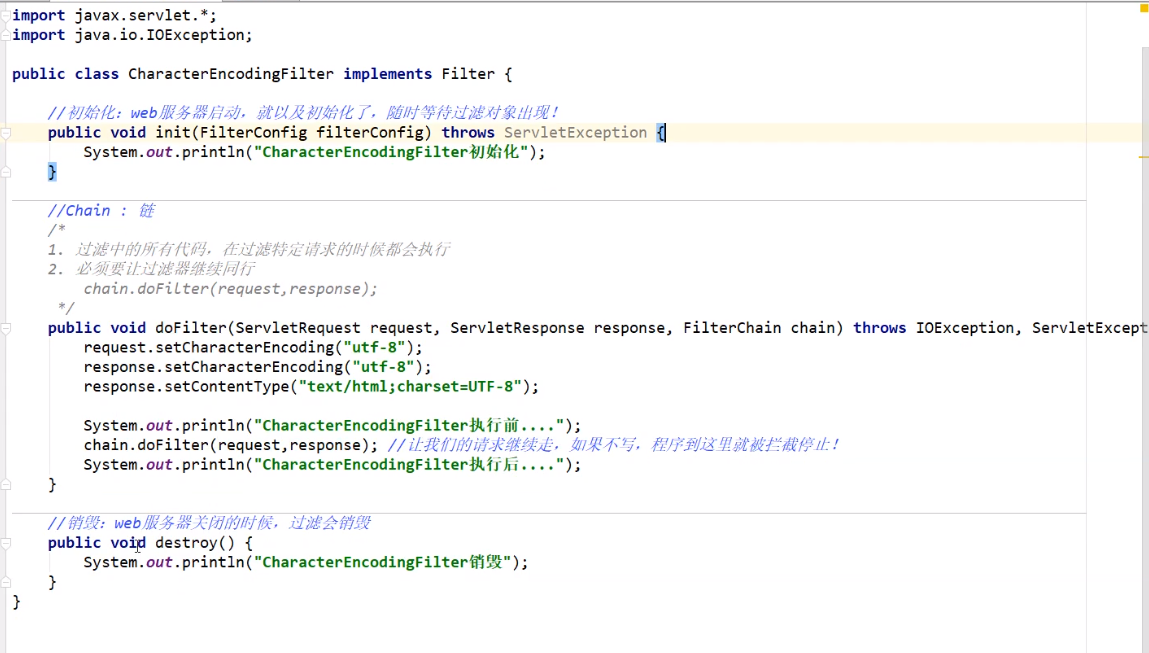The height and width of the screenshot is (653, 1149).
Task: Click highlighted opening brace of init method
Action: click(661, 133)
